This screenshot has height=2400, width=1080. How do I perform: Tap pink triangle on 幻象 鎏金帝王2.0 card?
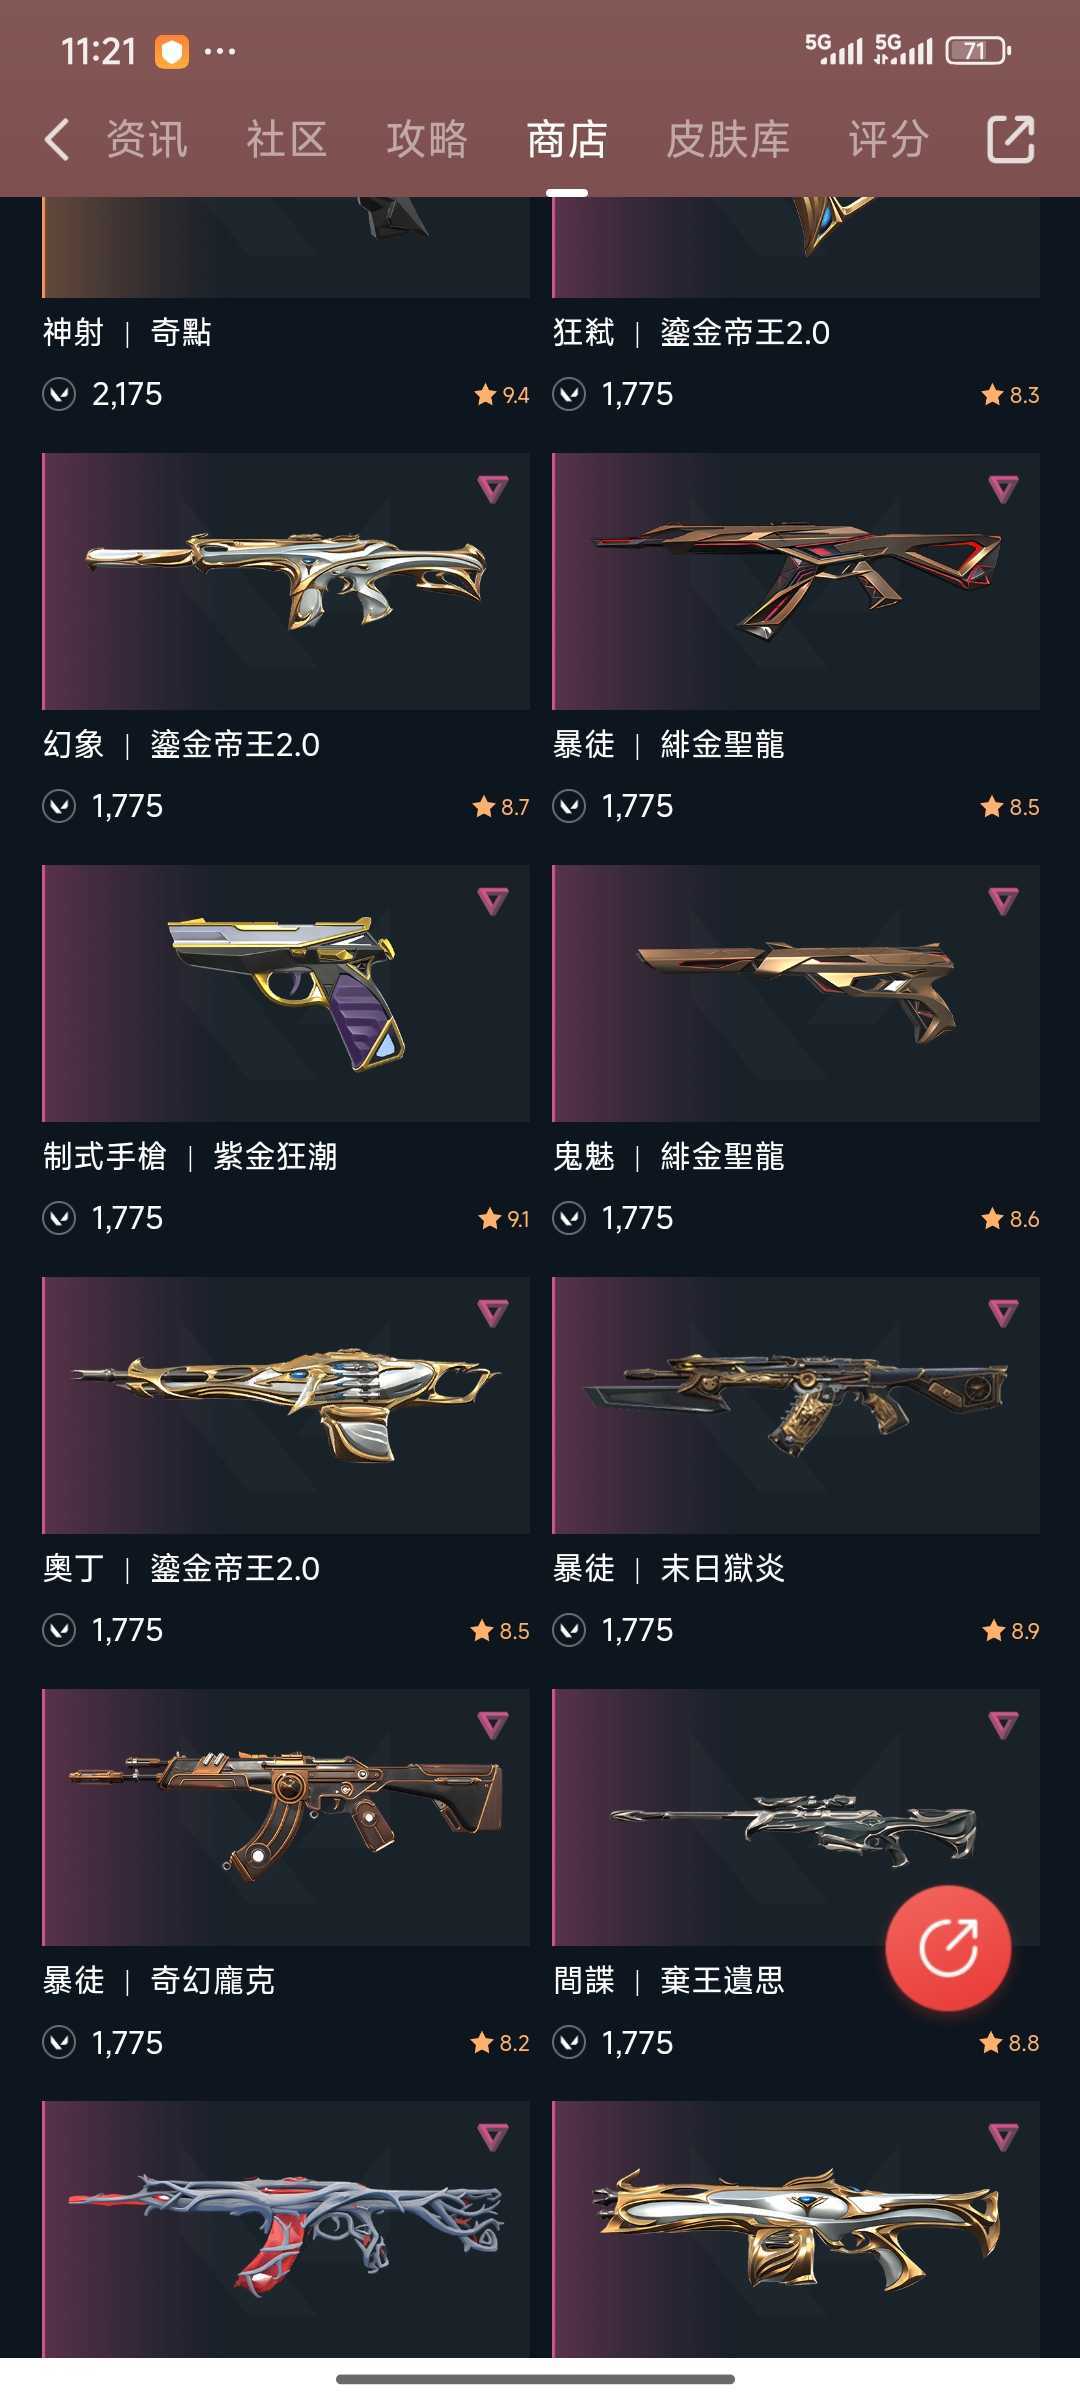coord(493,489)
